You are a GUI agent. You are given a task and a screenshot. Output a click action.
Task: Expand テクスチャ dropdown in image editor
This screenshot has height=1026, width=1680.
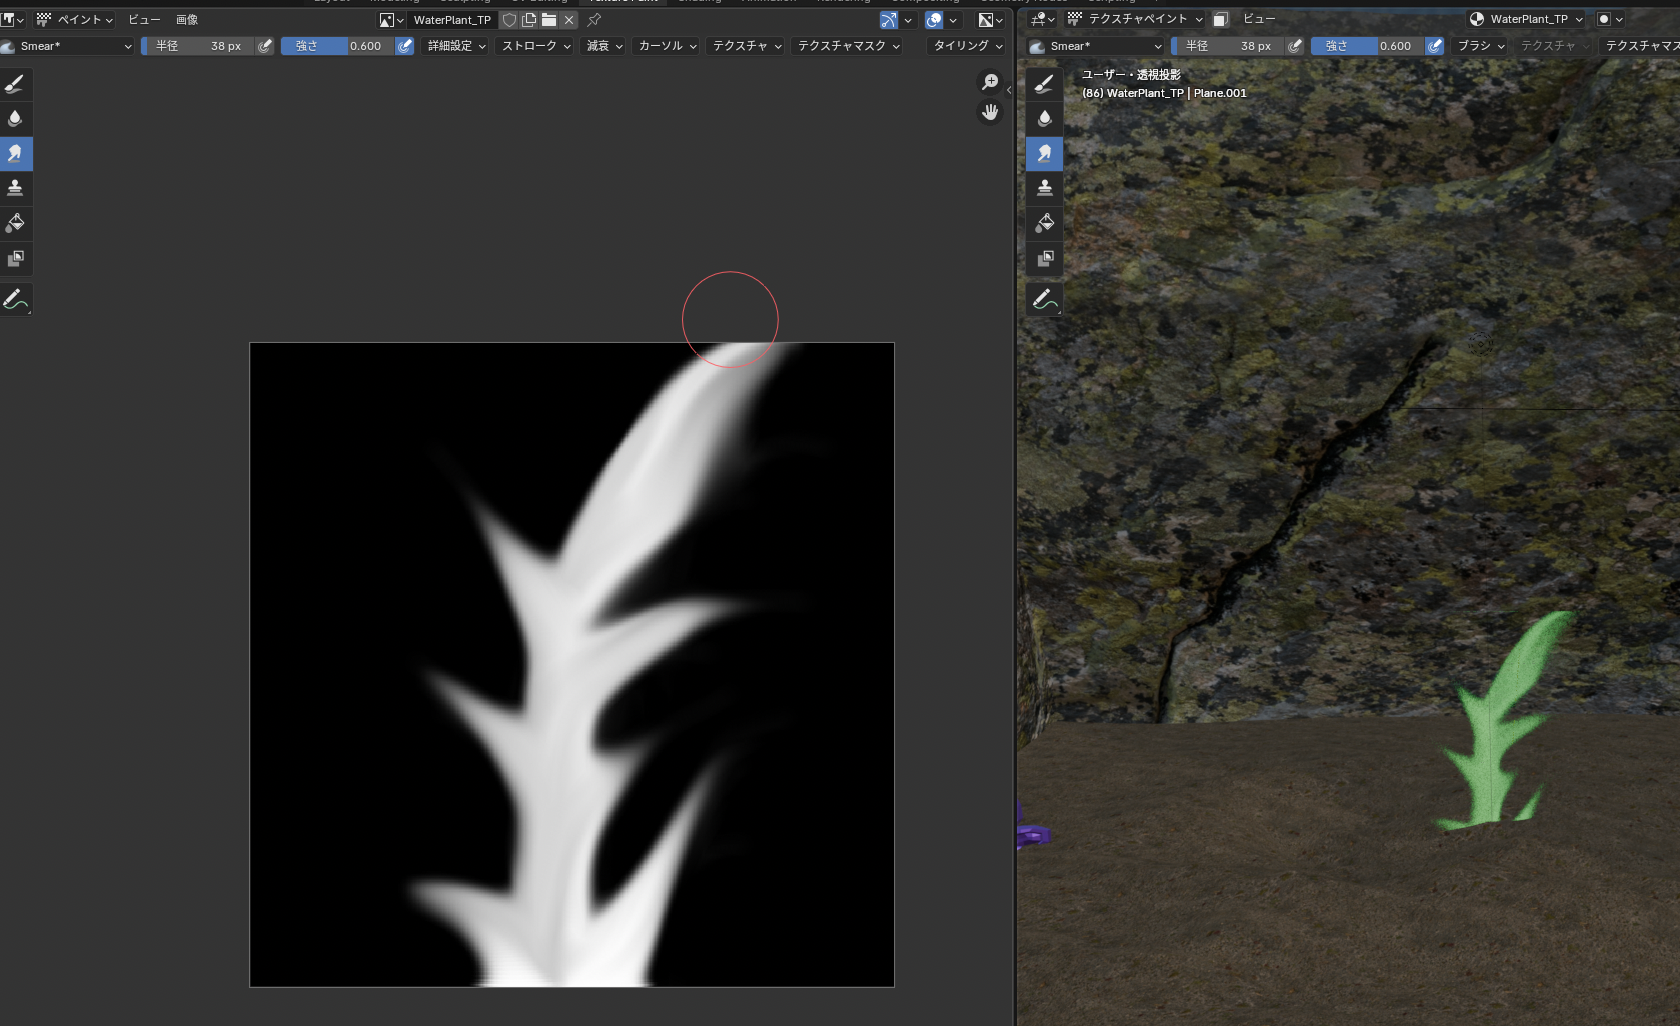click(x=747, y=46)
